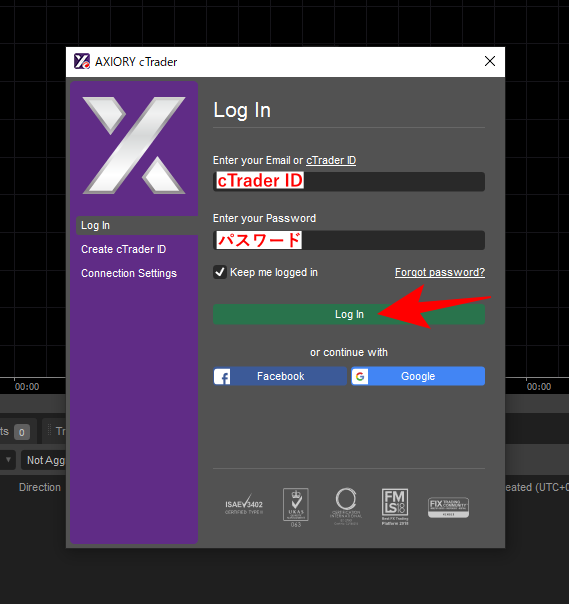Click the Facebook logo icon
This screenshot has height=604, width=569.
click(x=222, y=376)
